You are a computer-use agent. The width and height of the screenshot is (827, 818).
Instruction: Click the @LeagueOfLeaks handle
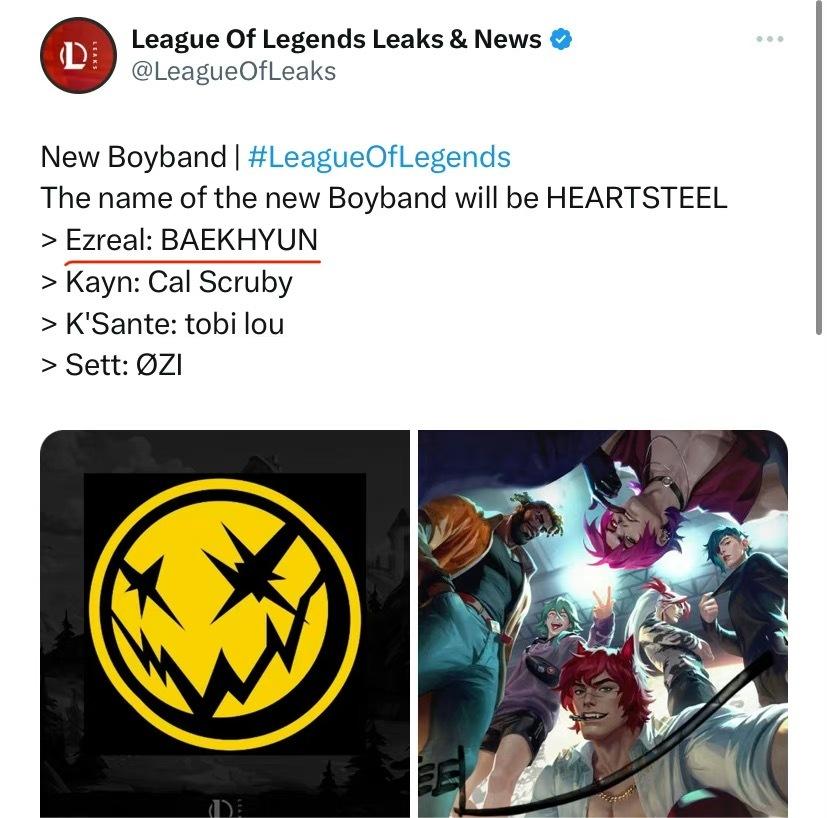click(234, 72)
